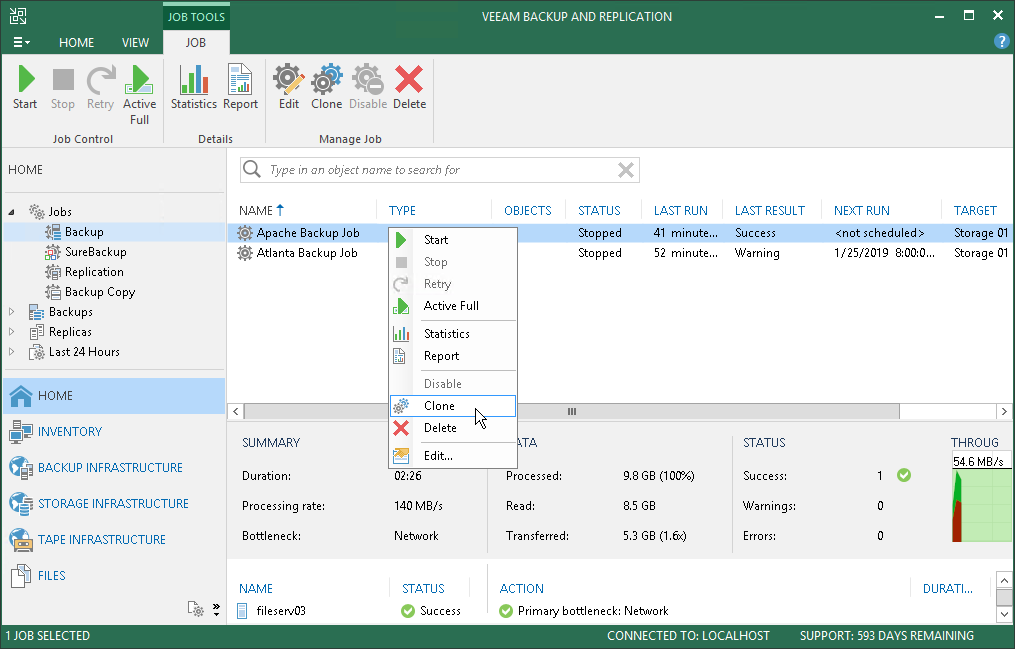Open the INVENTORY navigation view
The width and height of the screenshot is (1015, 649).
114,432
